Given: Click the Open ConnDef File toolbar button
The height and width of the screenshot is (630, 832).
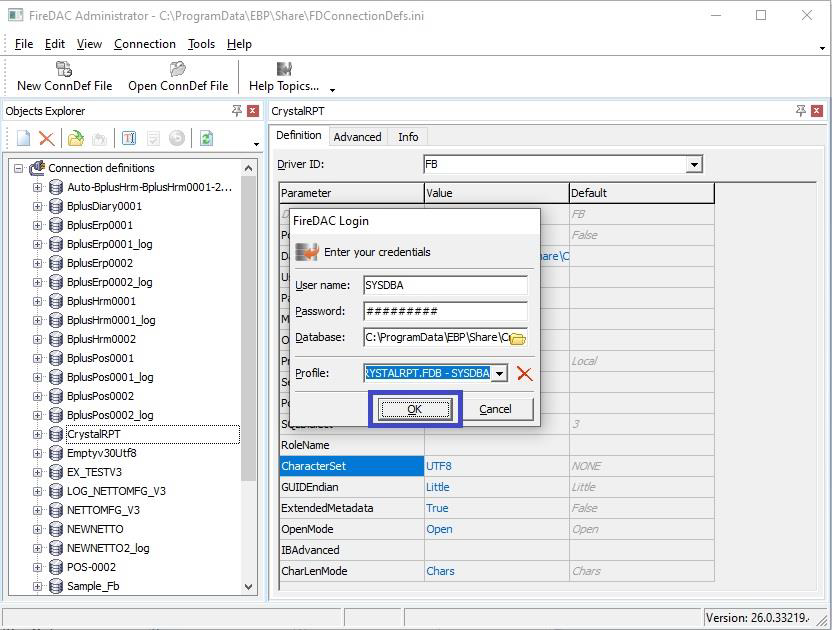Looking at the screenshot, I should [178, 77].
